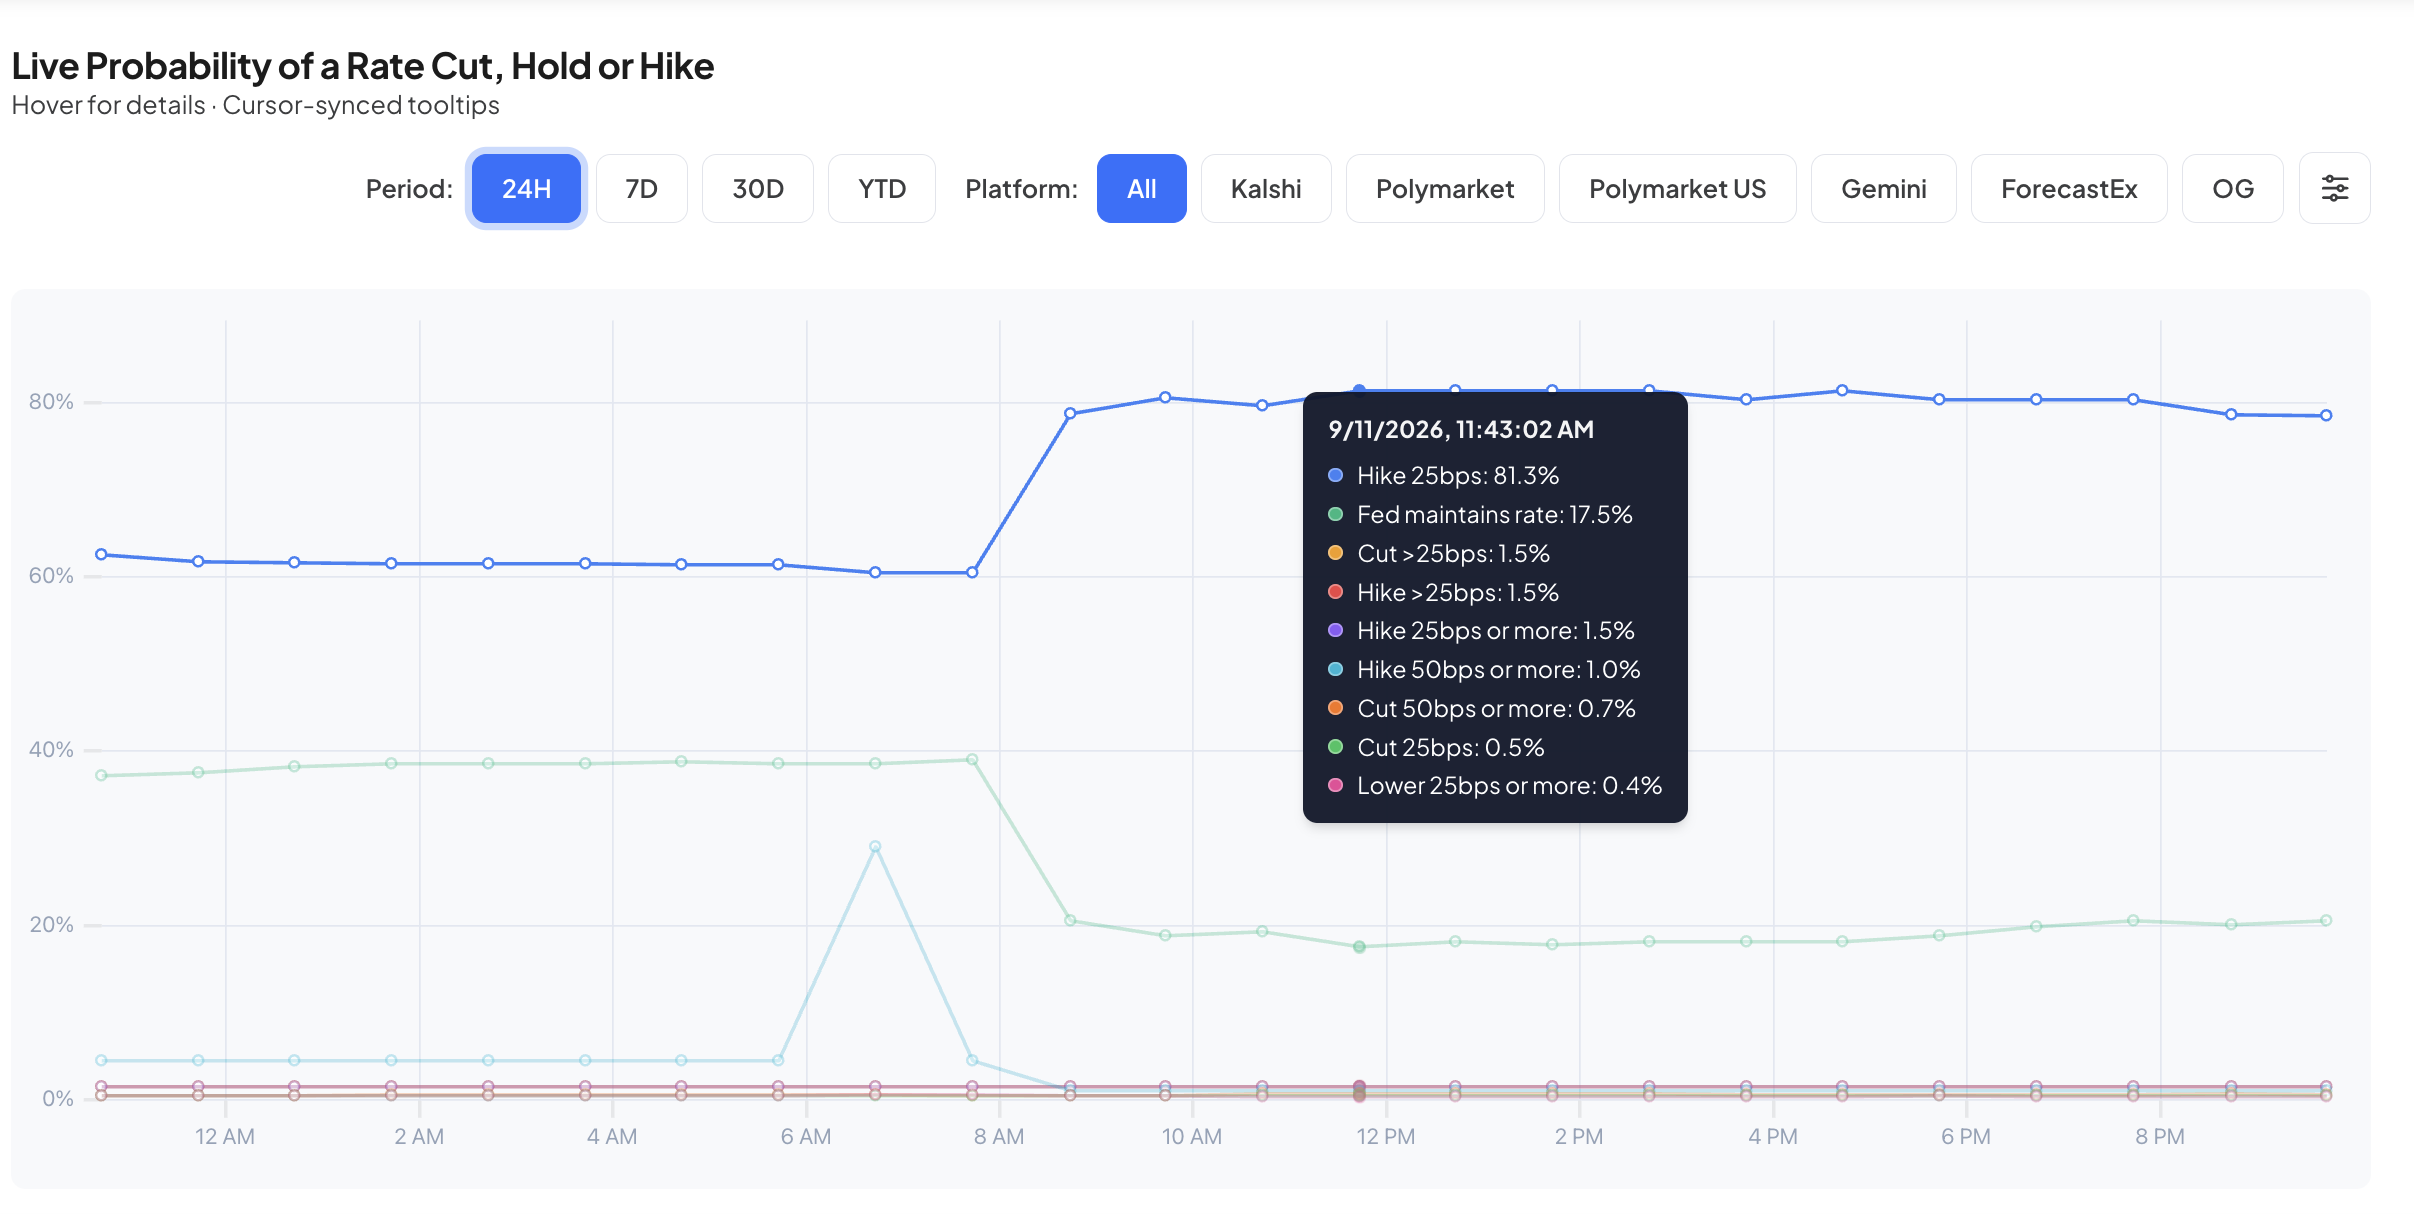Screen dimensions: 2414x1214
Task: Click the first Hike 25bps data point
Action: (101, 554)
